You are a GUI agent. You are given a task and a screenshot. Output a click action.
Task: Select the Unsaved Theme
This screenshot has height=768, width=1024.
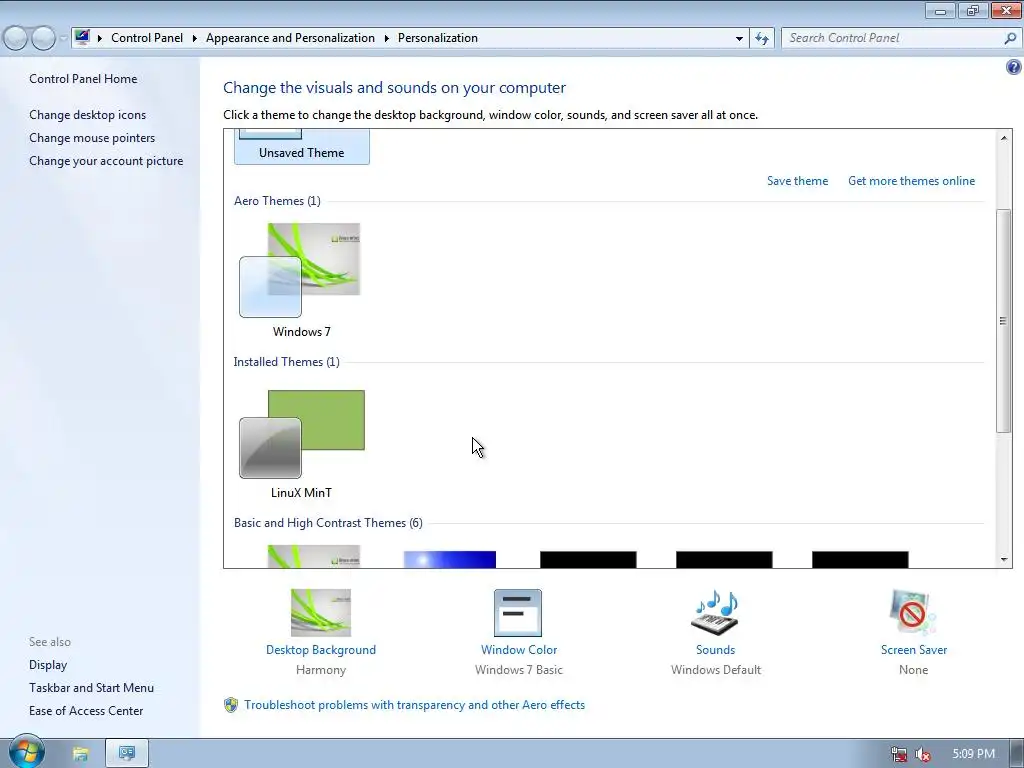(301, 146)
